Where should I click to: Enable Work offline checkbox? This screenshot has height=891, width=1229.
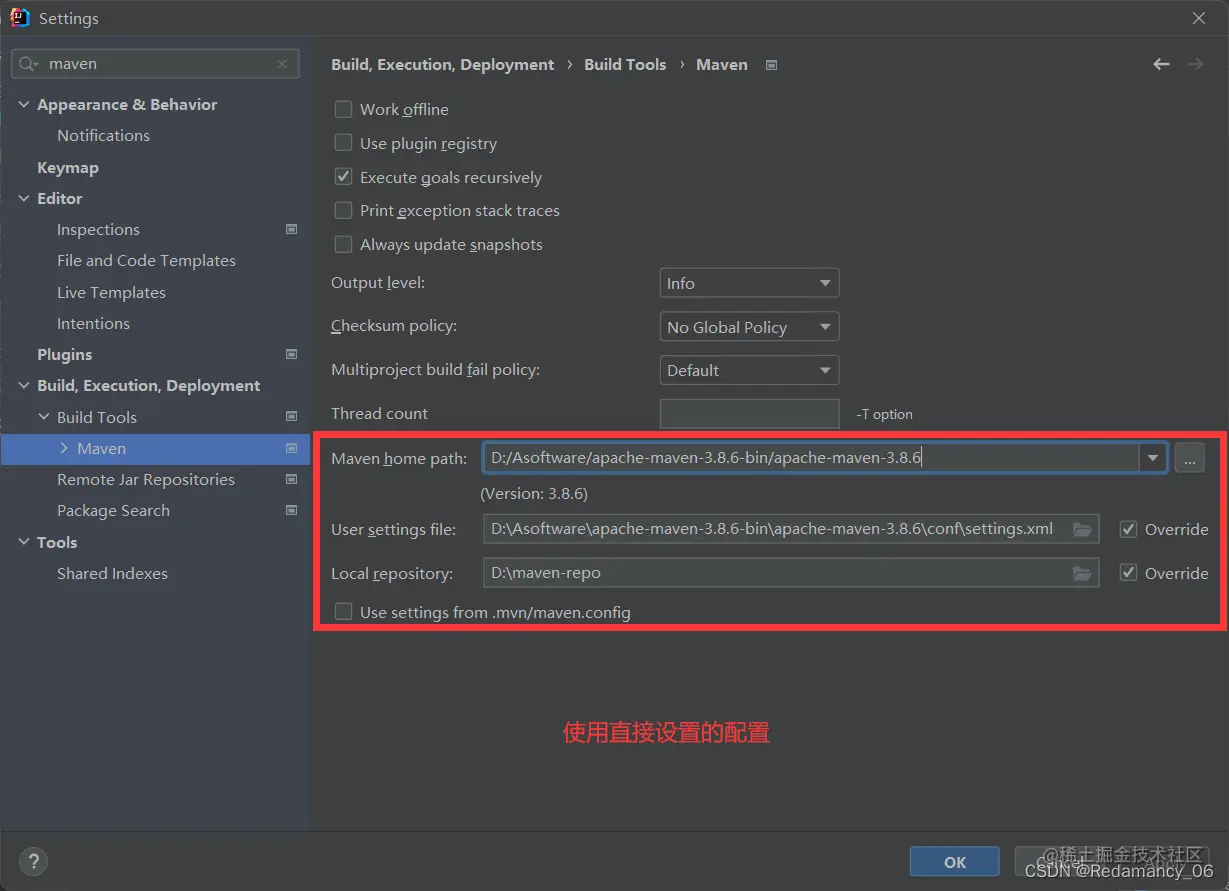343,109
